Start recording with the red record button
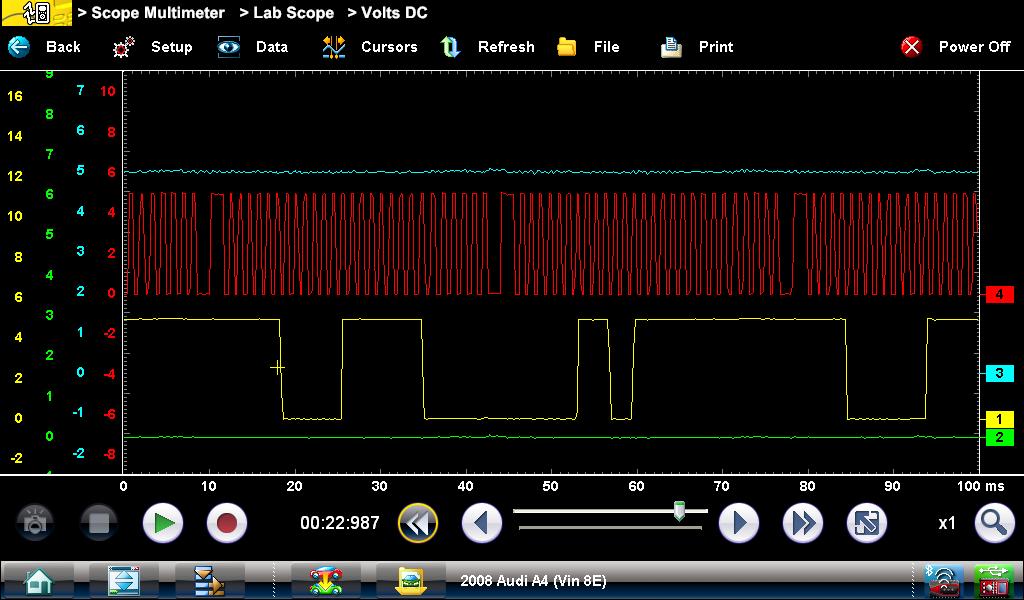The image size is (1024, 600). [x=227, y=523]
